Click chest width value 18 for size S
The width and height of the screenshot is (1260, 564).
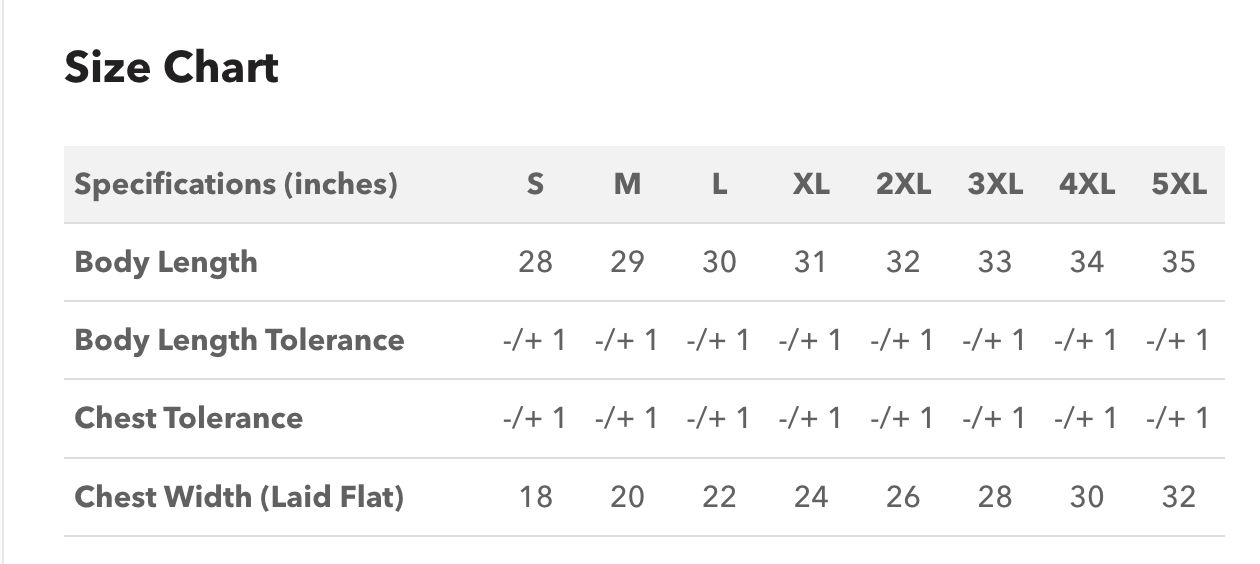point(536,497)
